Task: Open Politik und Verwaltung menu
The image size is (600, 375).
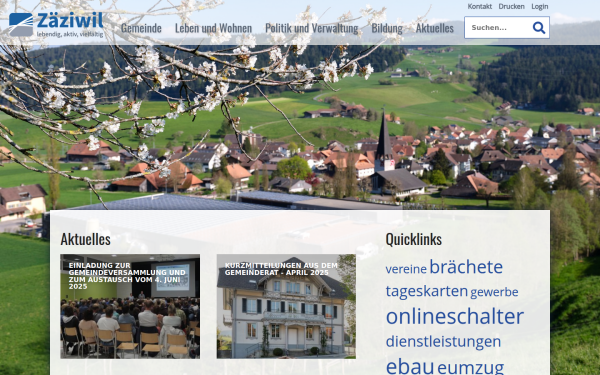Action: [311, 28]
